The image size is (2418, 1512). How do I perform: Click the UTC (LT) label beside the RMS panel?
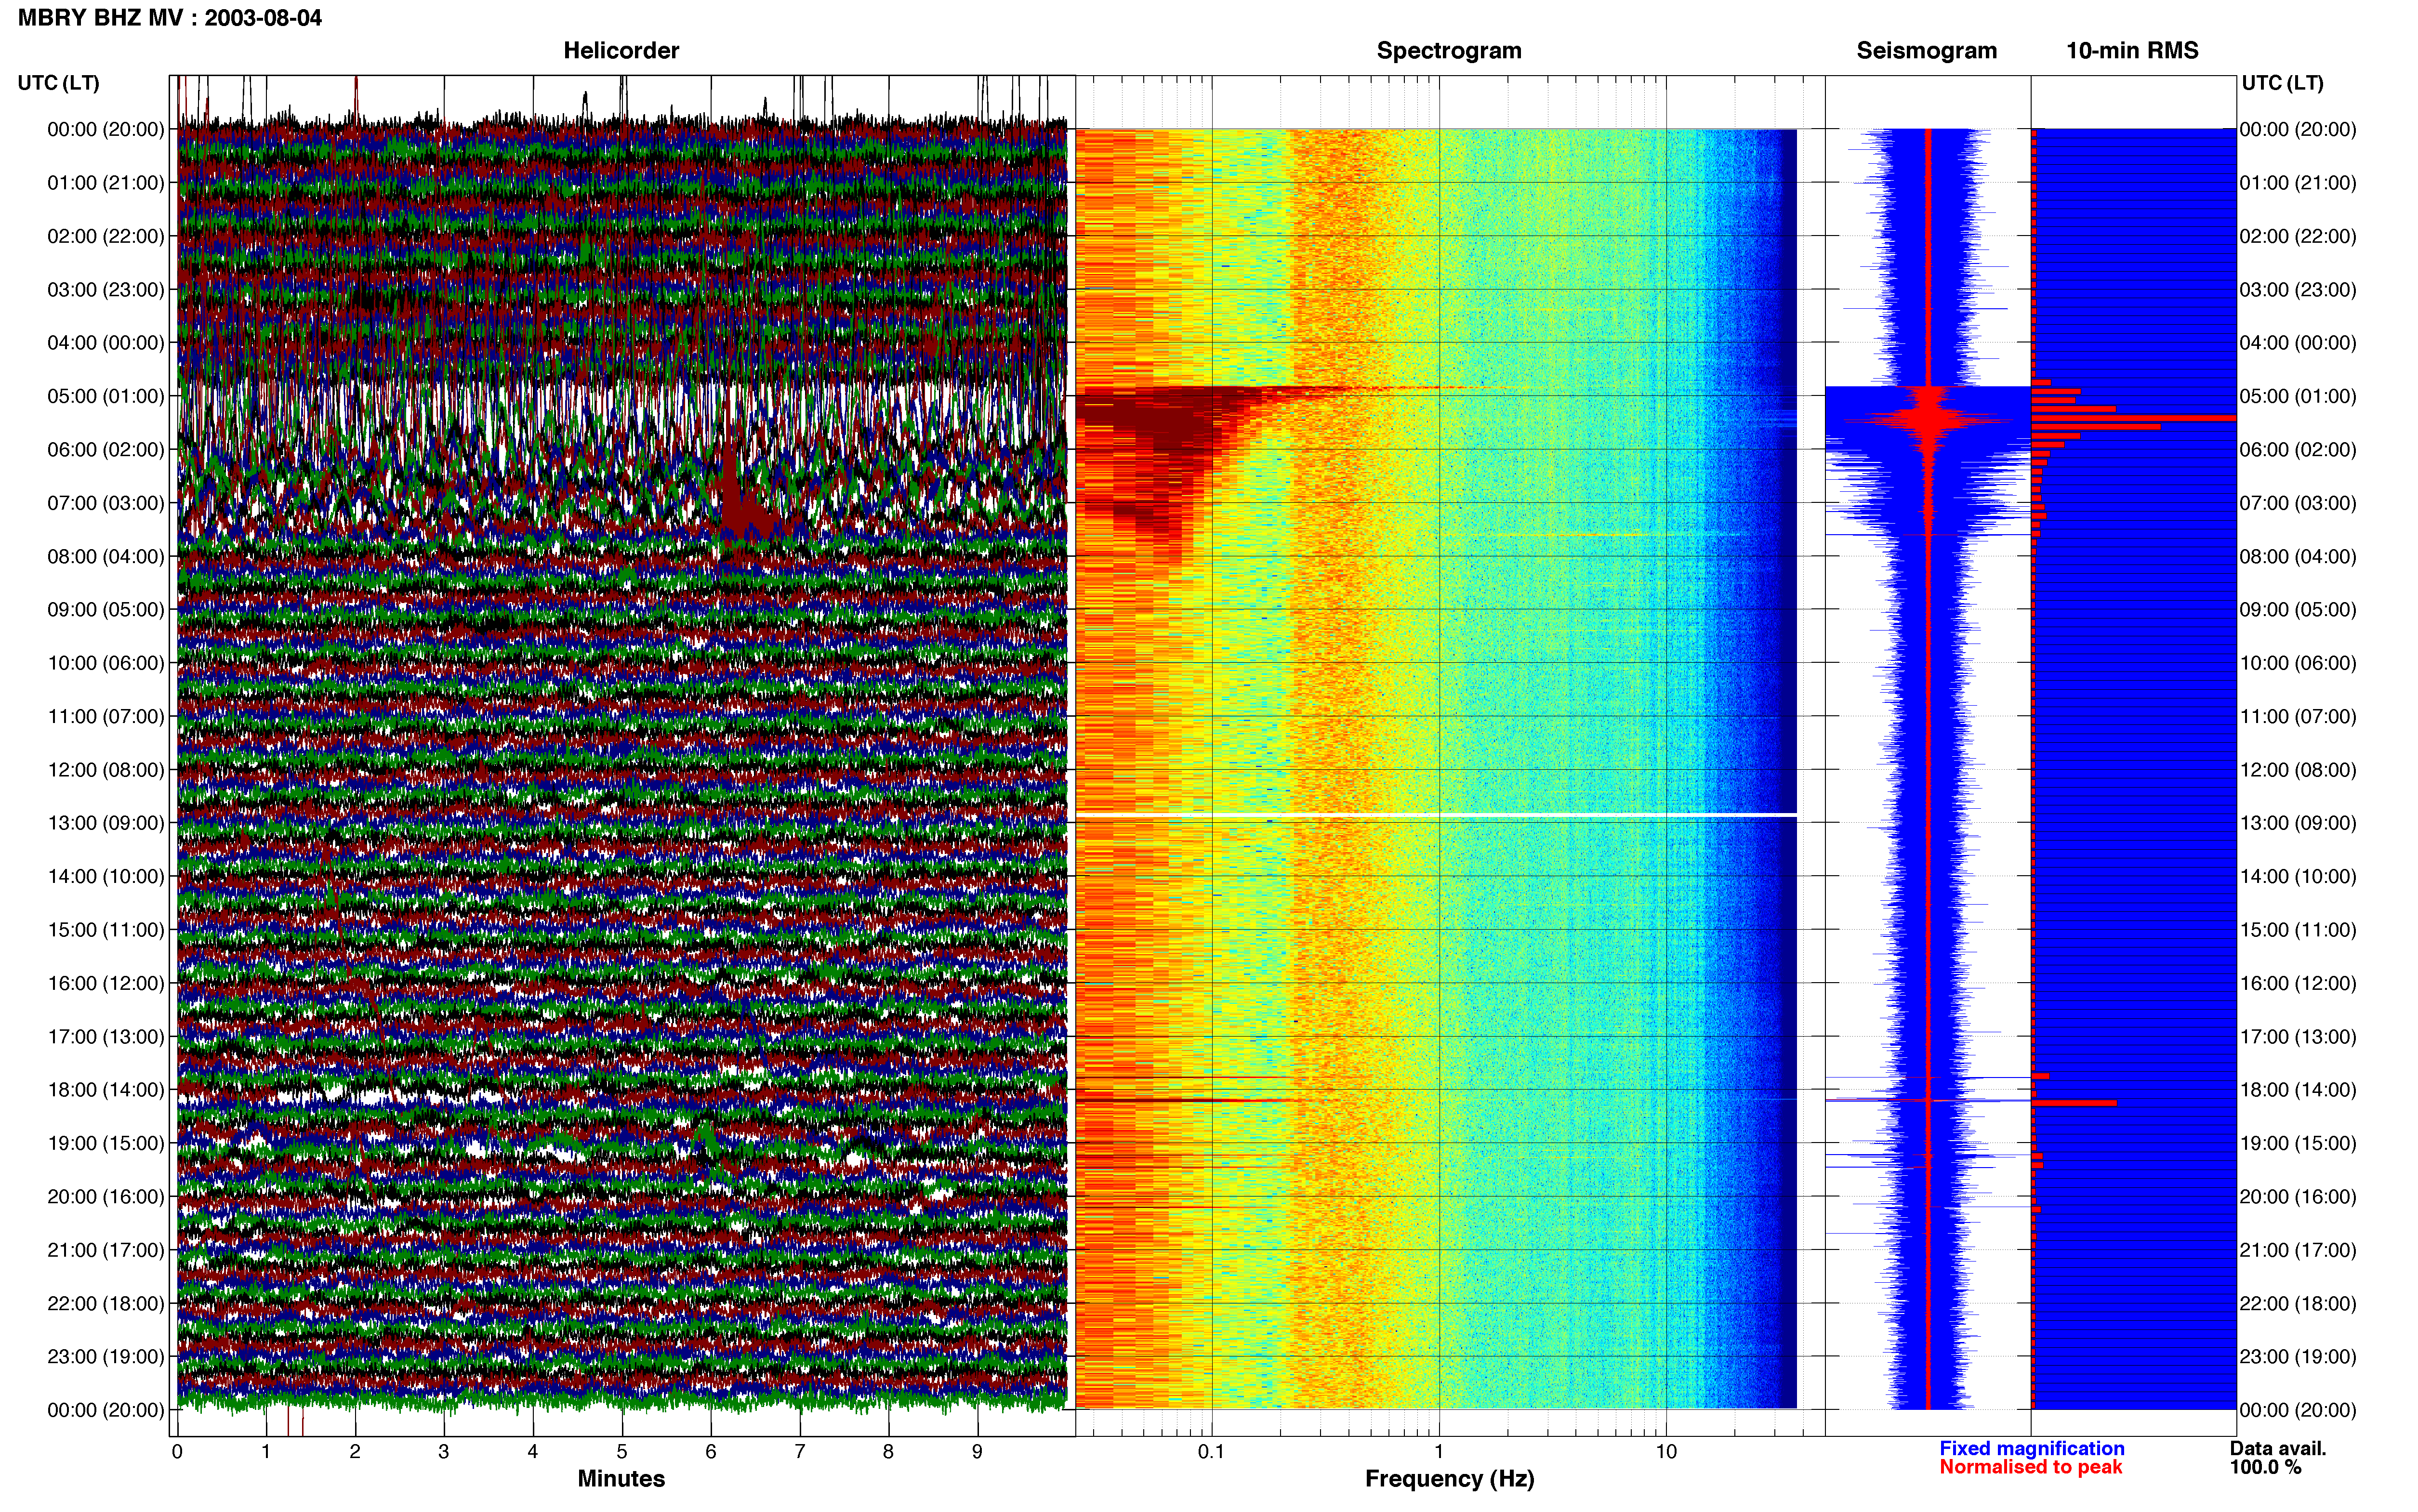(2282, 83)
